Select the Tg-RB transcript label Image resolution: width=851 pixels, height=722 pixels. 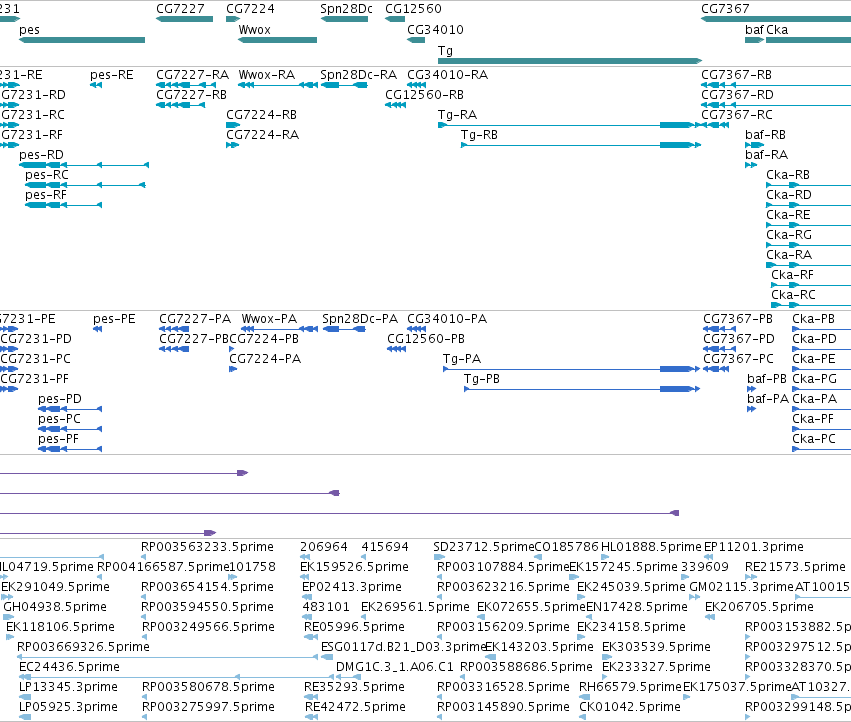[479, 135]
